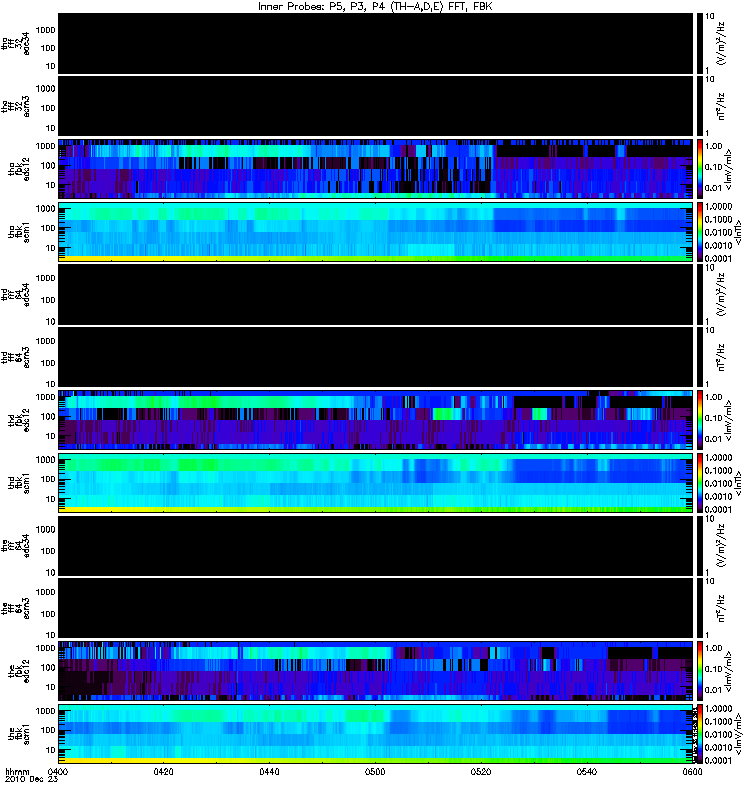Click inside the empty the fff scm3 panel

point(376,608)
